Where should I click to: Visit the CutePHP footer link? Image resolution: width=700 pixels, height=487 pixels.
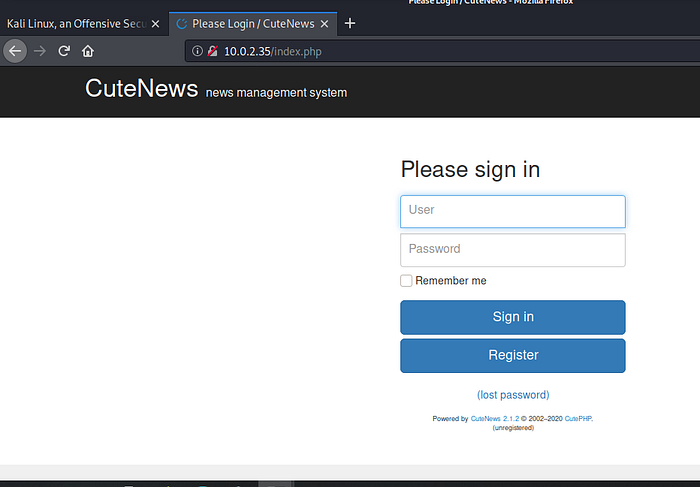578,419
